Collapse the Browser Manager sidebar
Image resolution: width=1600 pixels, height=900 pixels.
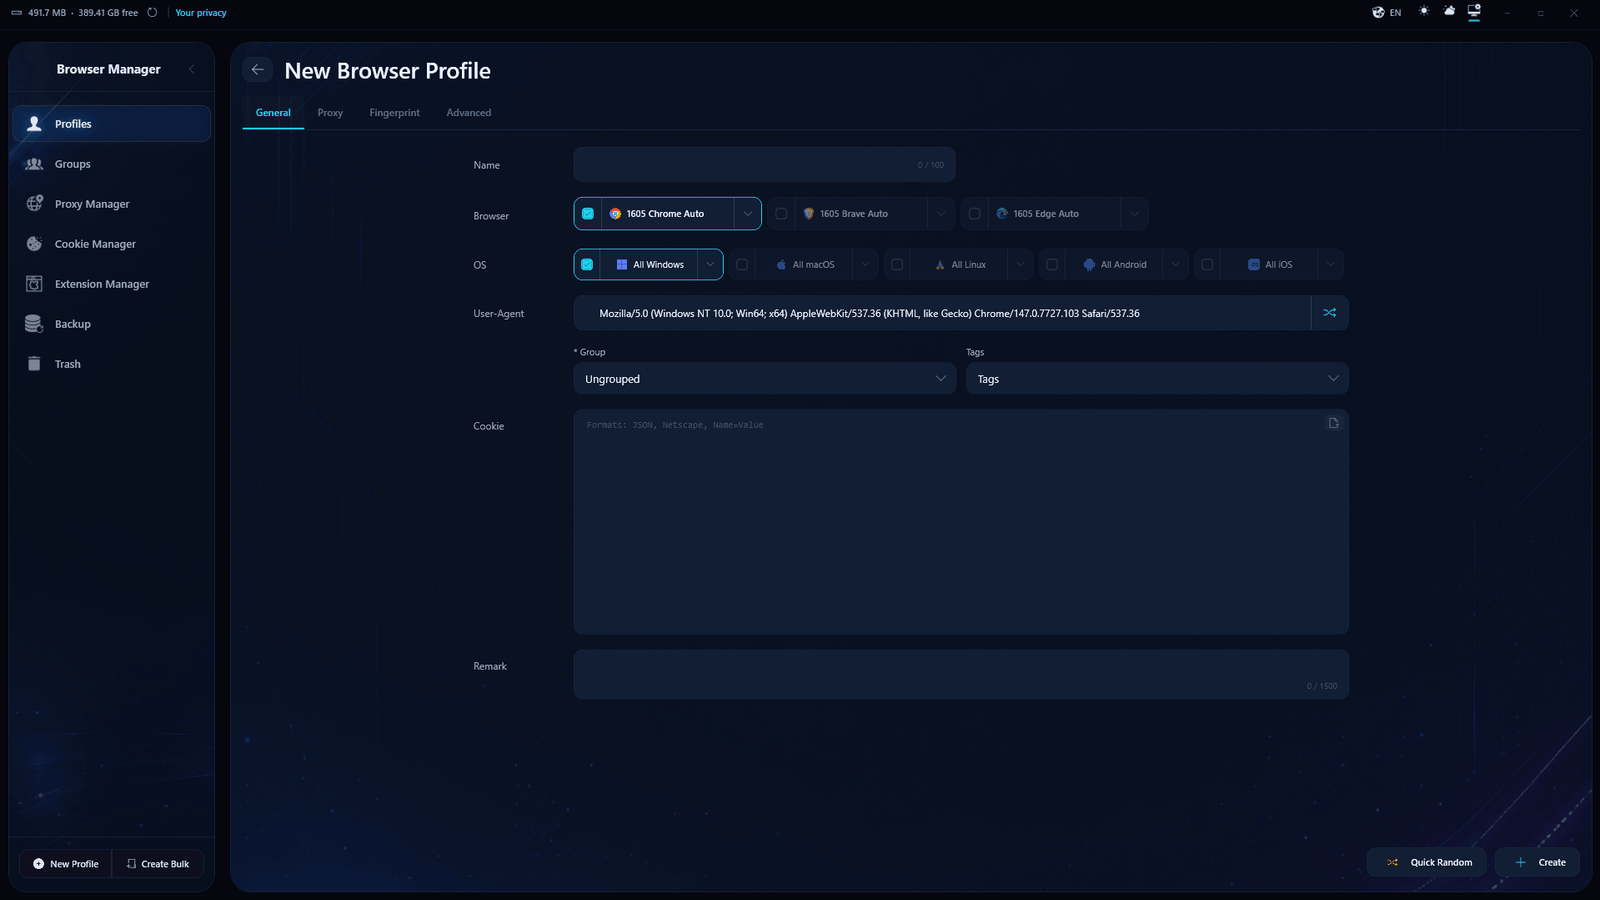pyautogui.click(x=192, y=69)
